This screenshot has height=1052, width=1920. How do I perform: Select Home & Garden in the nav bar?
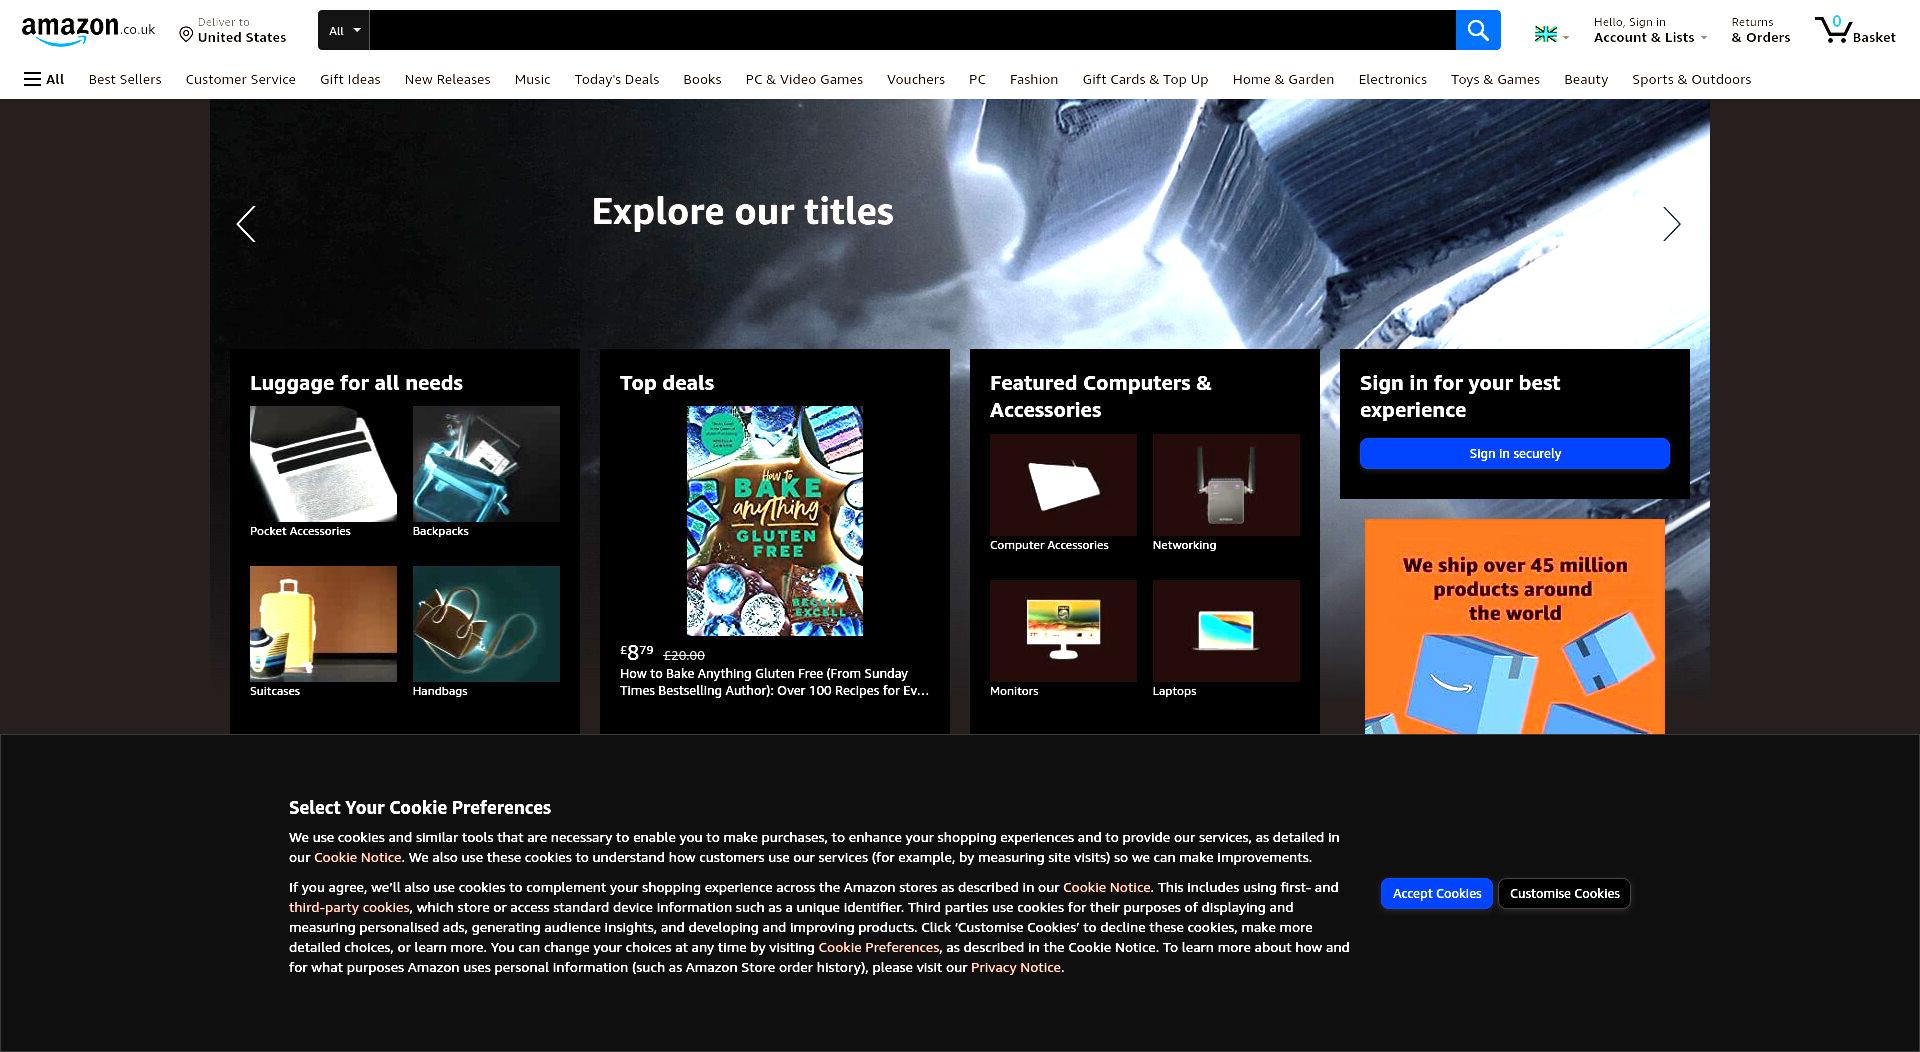(1283, 79)
